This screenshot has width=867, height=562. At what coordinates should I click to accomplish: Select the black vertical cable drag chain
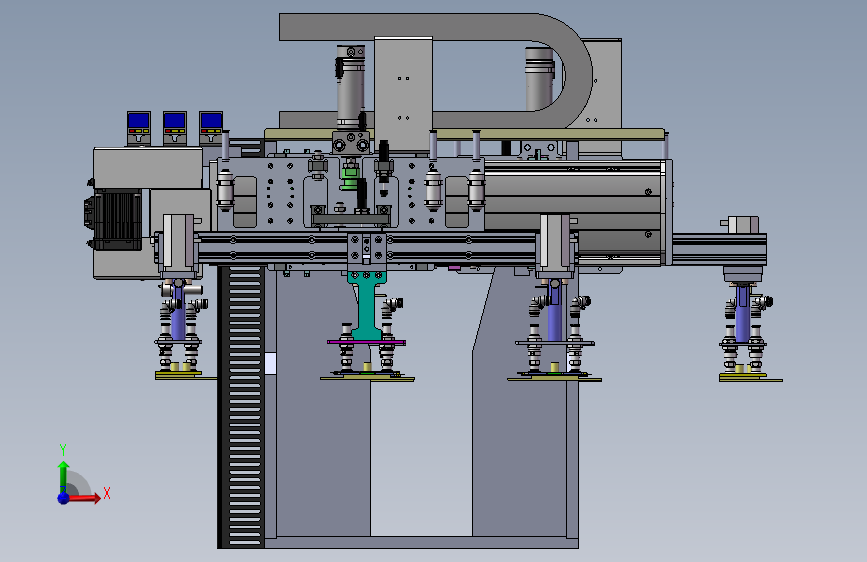[x=241, y=407]
